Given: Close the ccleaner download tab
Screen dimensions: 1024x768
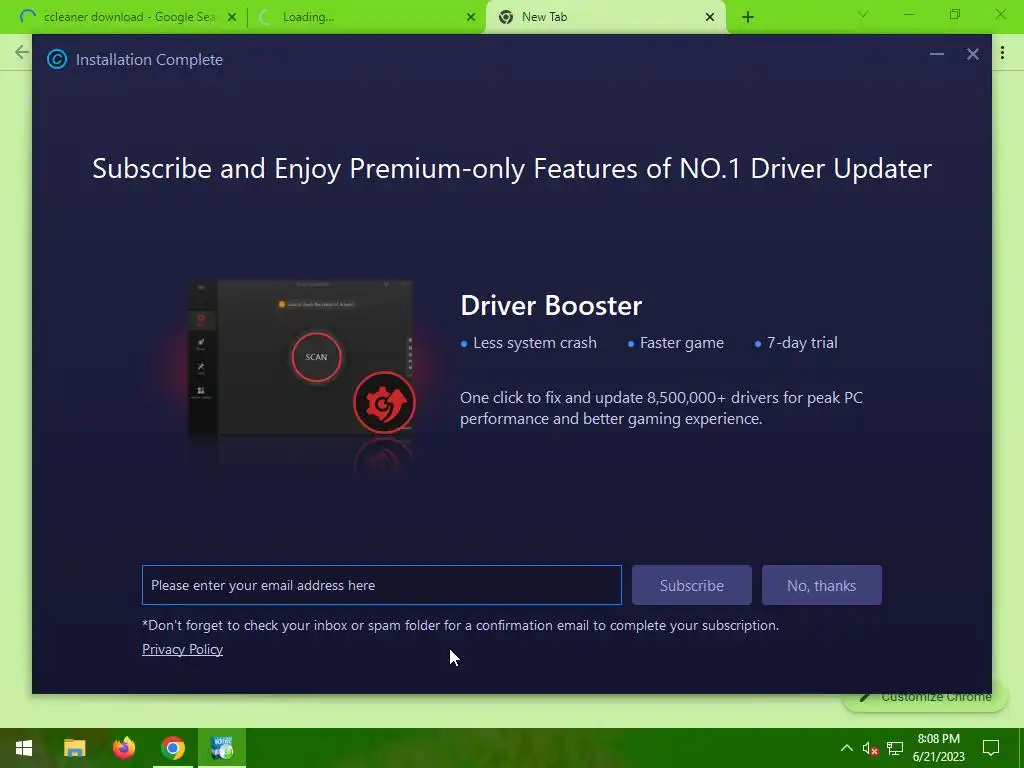Looking at the screenshot, I should pos(232,18).
